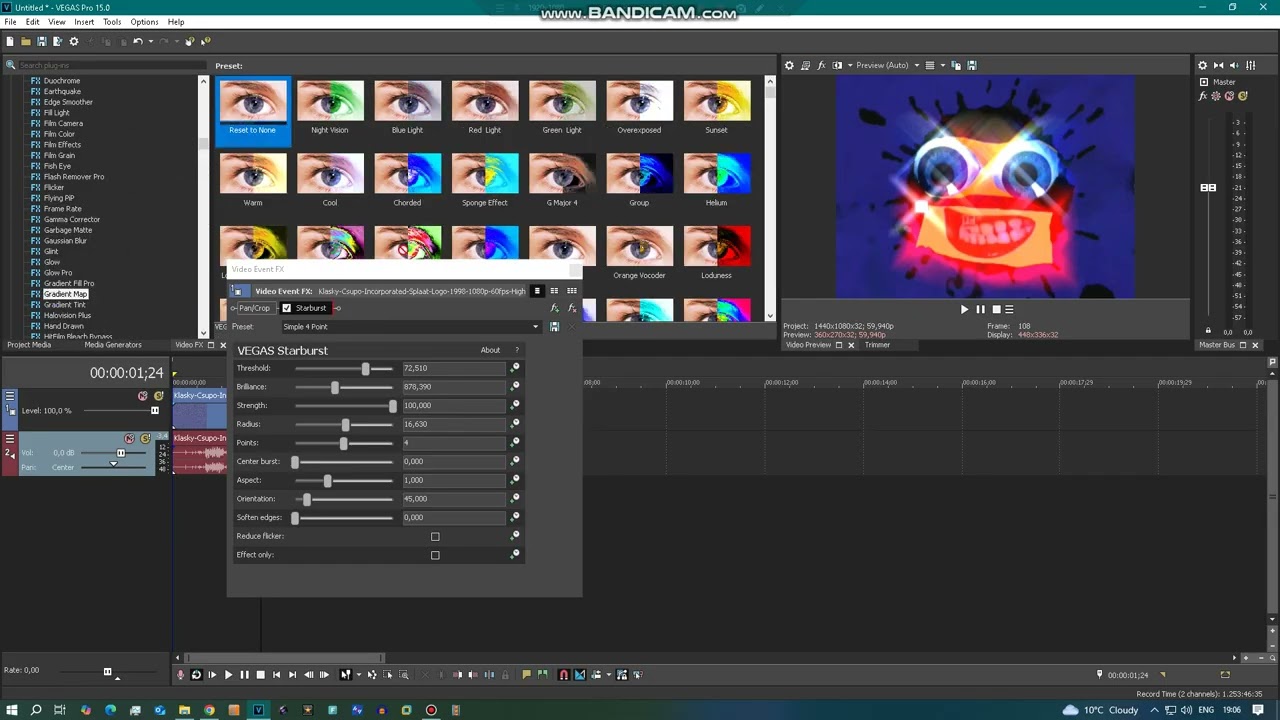The width and height of the screenshot is (1280, 720).
Task: Click the Strength slider handle
Action: click(393, 406)
